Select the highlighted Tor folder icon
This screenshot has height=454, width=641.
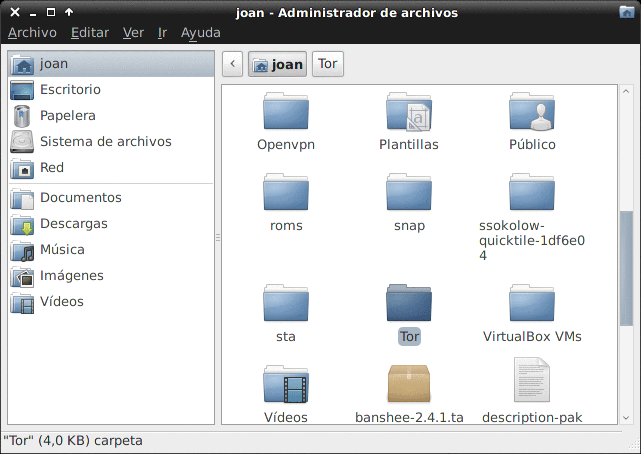click(409, 302)
